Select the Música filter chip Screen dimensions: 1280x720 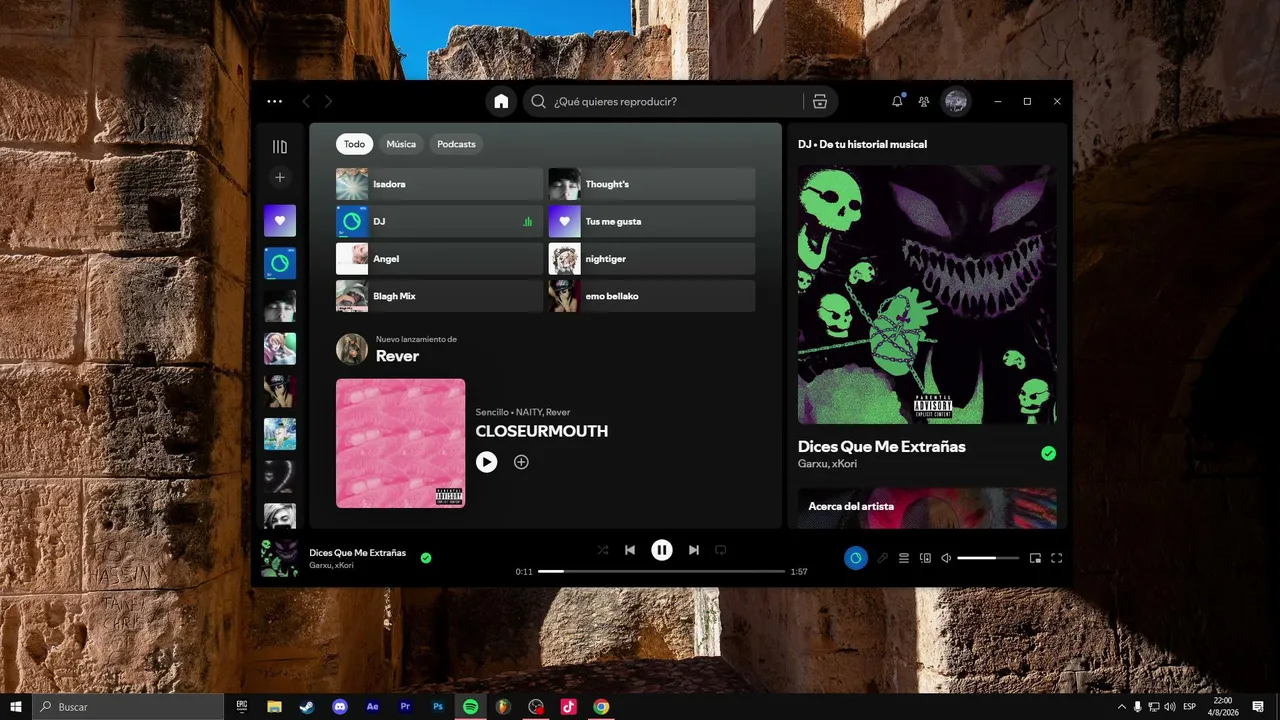coord(401,144)
